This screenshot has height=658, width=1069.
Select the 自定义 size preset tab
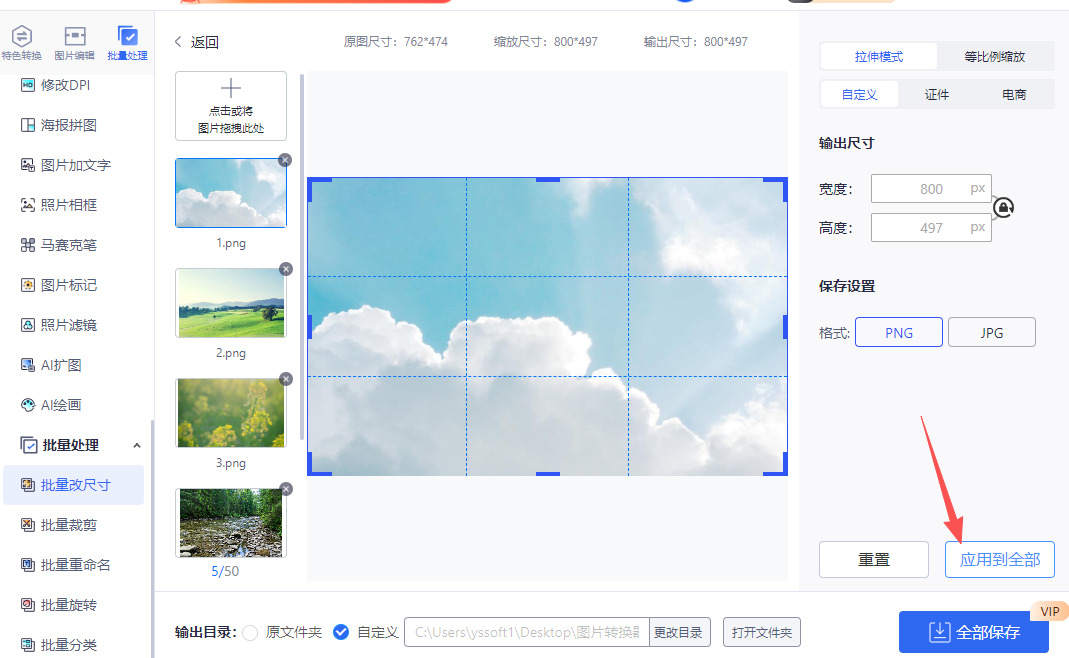coord(859,95)
